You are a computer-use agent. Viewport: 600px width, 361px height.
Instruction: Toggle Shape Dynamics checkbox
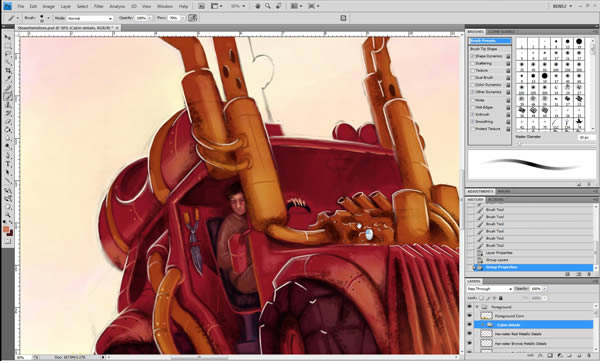[473, 56]
